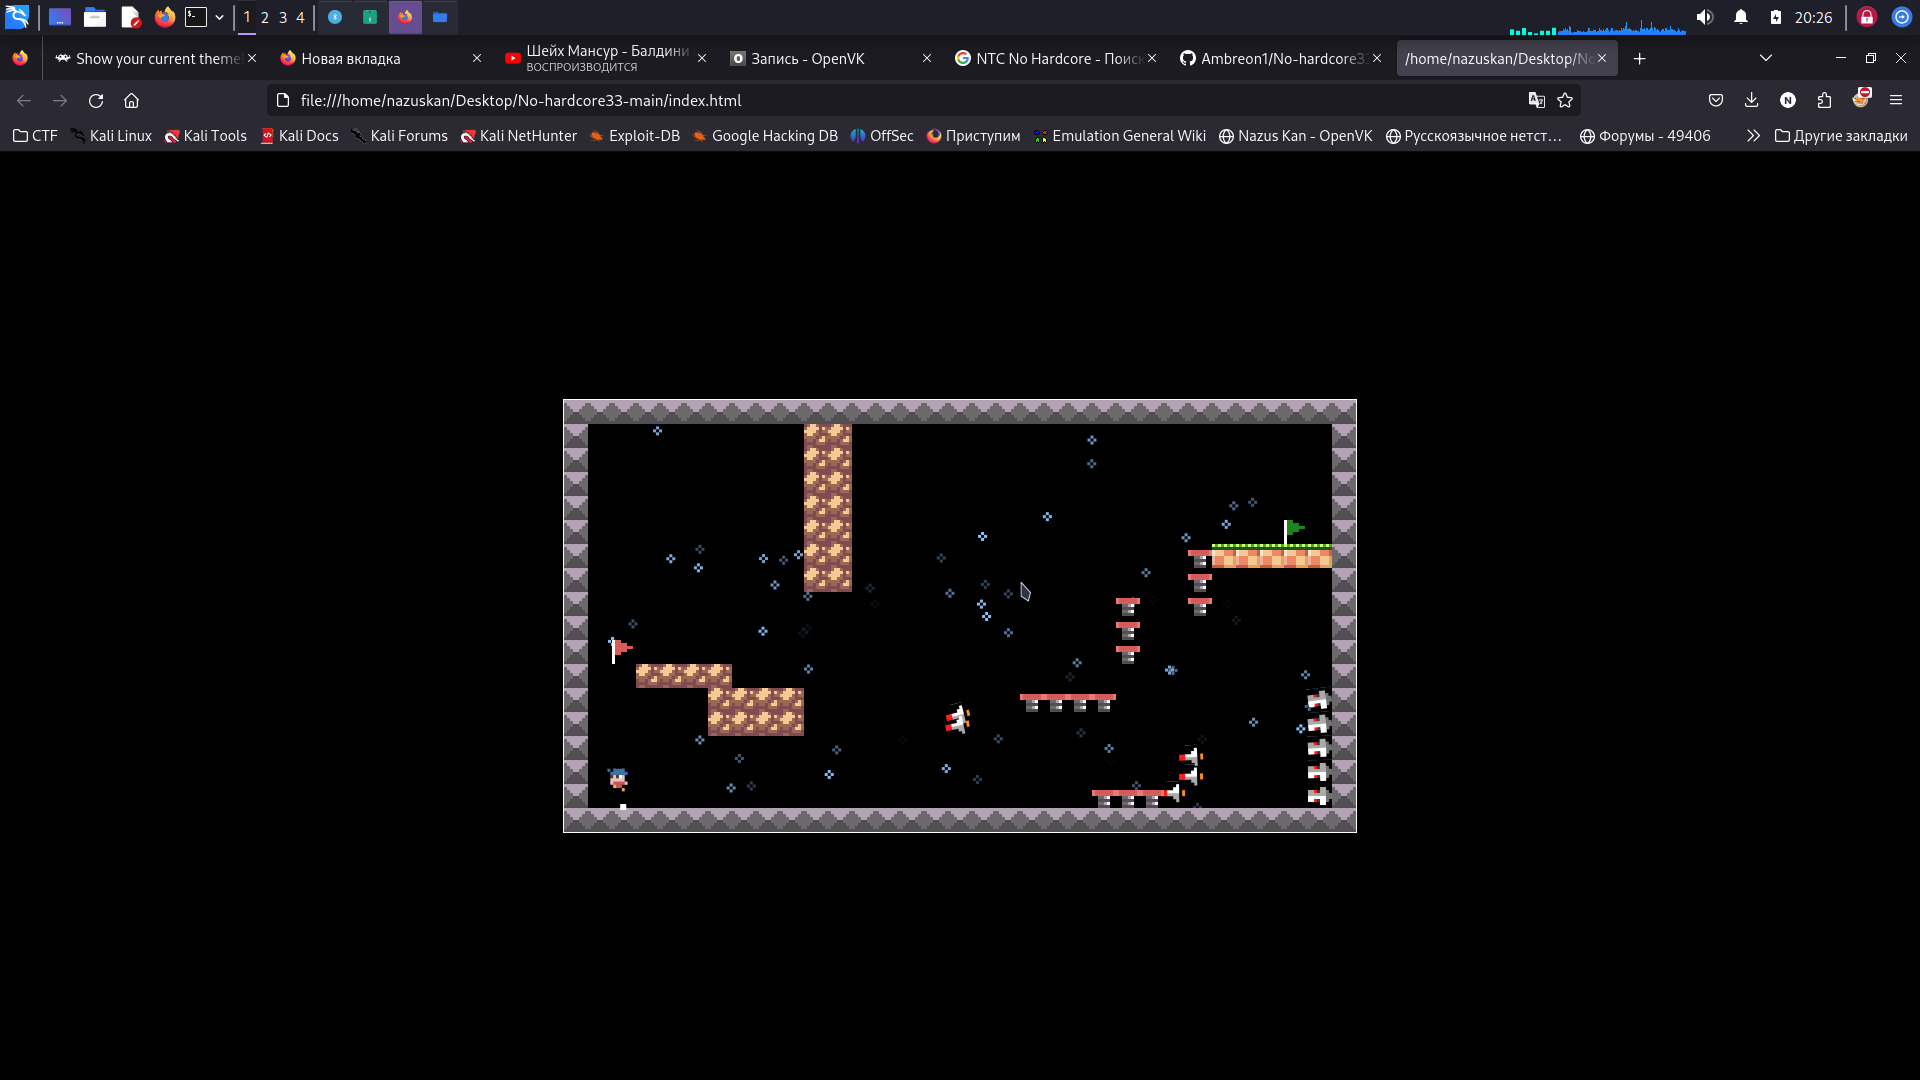Open the Downloads panel

(1751, 100)
